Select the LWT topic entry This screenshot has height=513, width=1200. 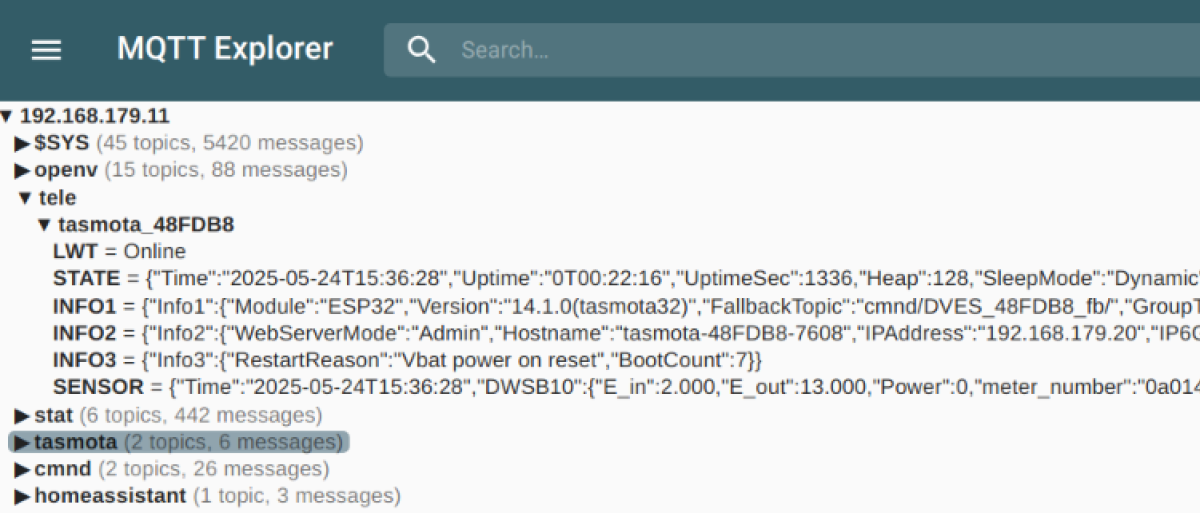(75, 252)
